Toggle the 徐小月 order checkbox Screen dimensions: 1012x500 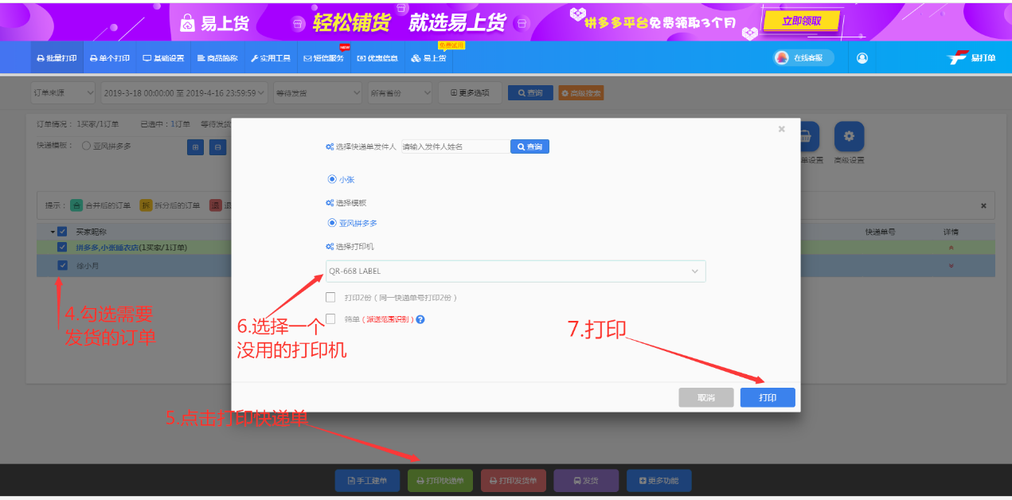[62, 265]
